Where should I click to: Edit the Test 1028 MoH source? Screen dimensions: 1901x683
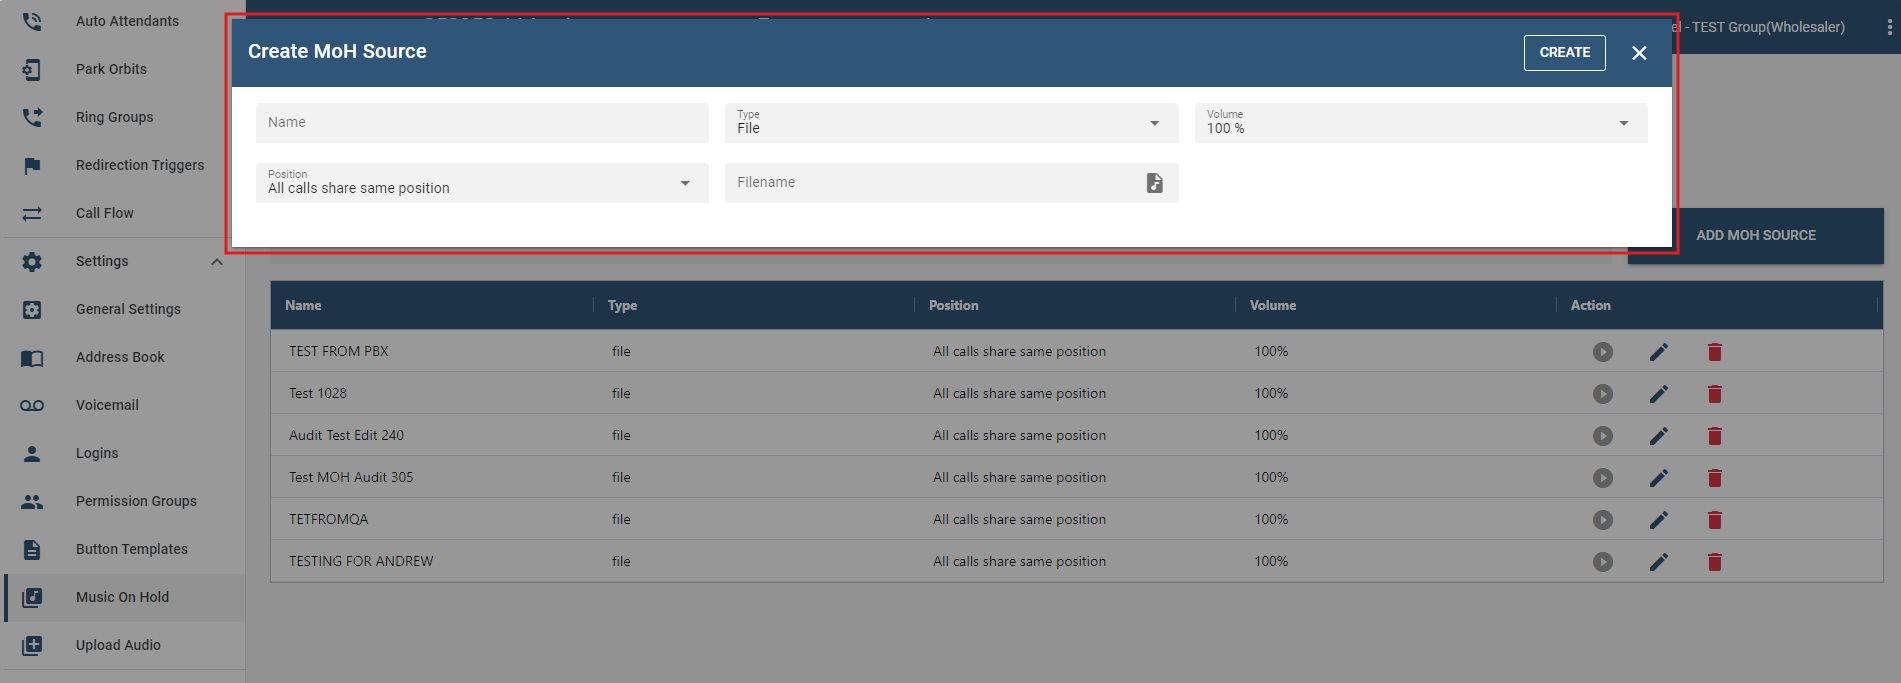1658,394
